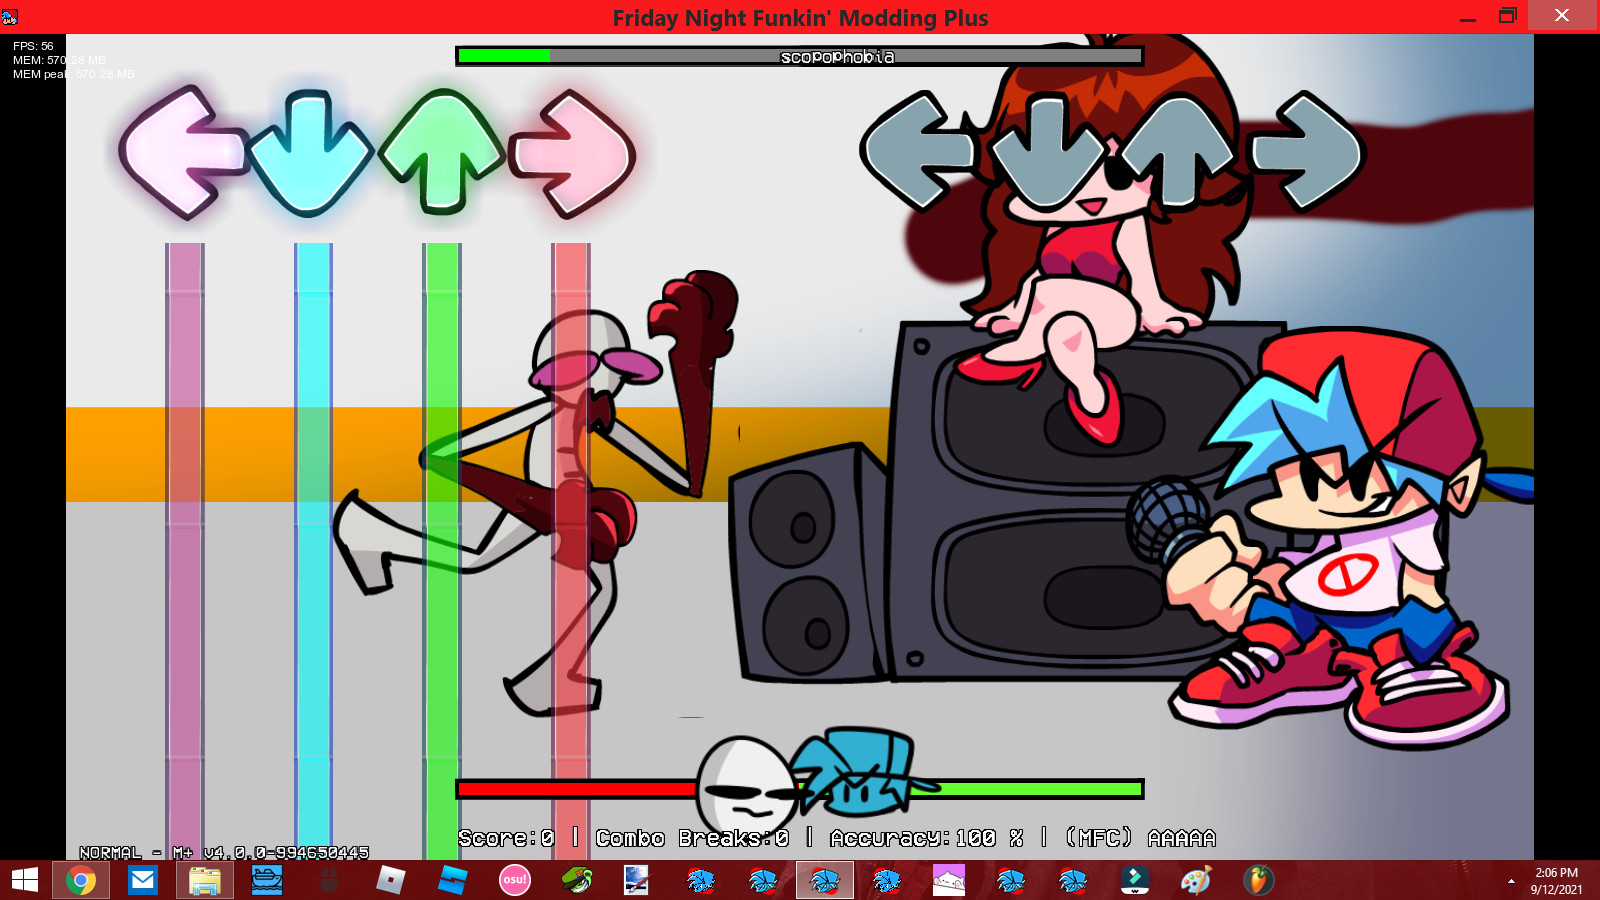Click the MEM peak counter text
Viewport: 1600px width, 900px height.
click(73, 74)
